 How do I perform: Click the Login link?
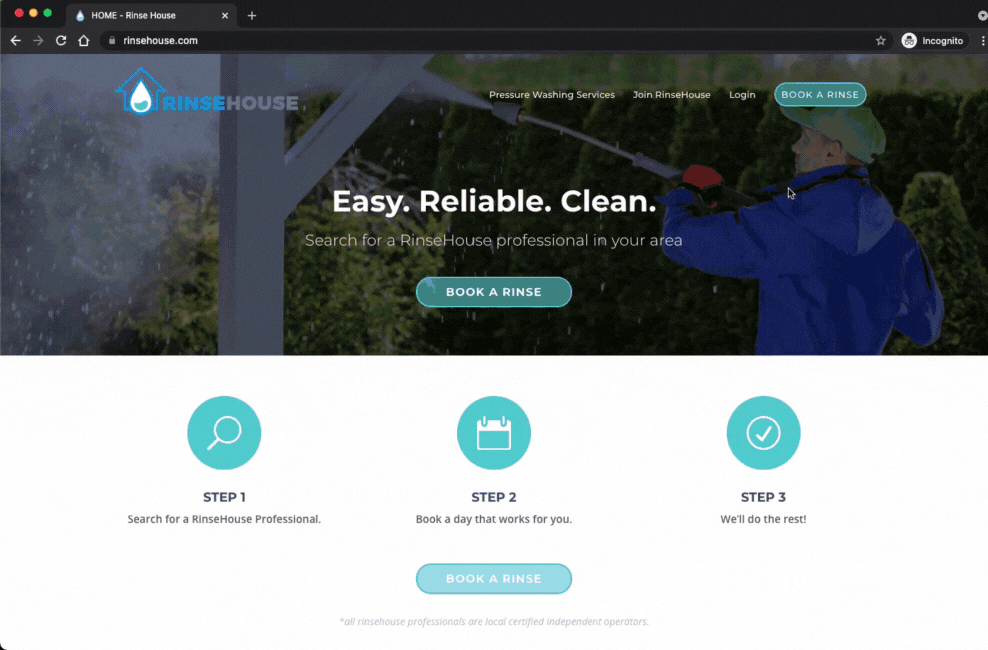point(742,95)
